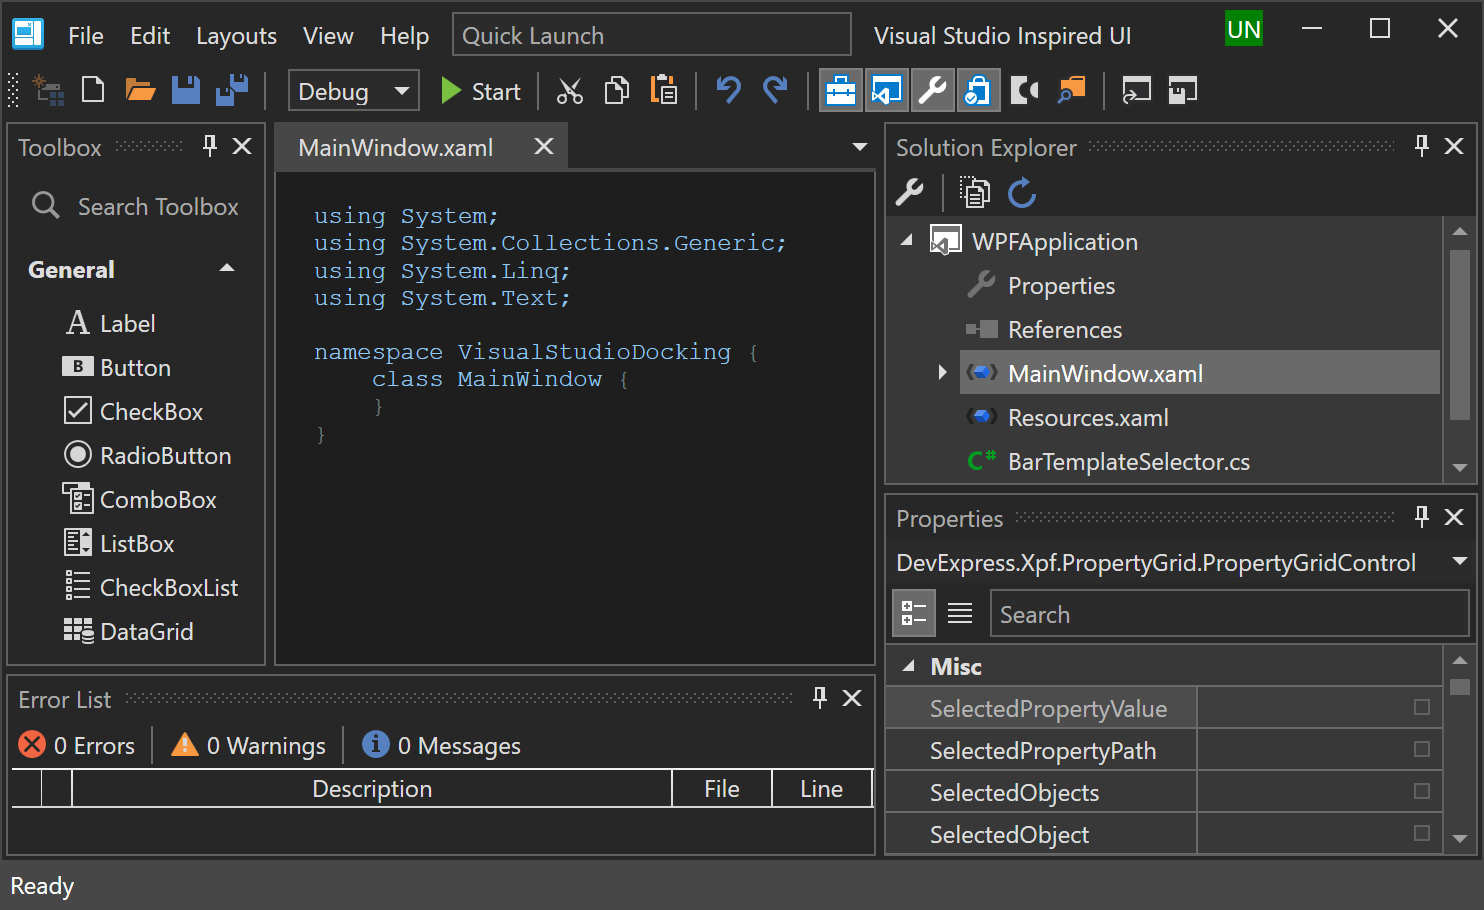The height and width of the screenshot is (910, 1484).
Task: Click the Redo arrow icon
Action: [775, 91]
